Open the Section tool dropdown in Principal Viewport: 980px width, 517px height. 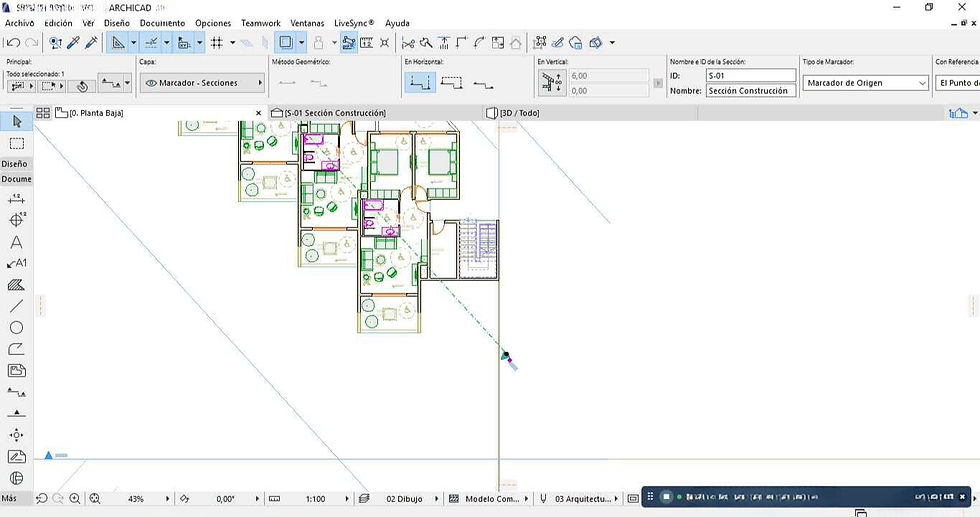coord(128,83)
